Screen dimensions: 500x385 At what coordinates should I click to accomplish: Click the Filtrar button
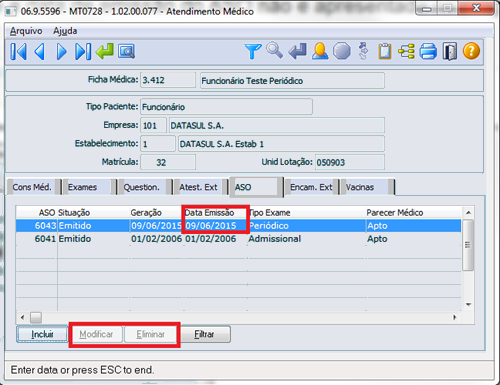click(x=204, y=334)
